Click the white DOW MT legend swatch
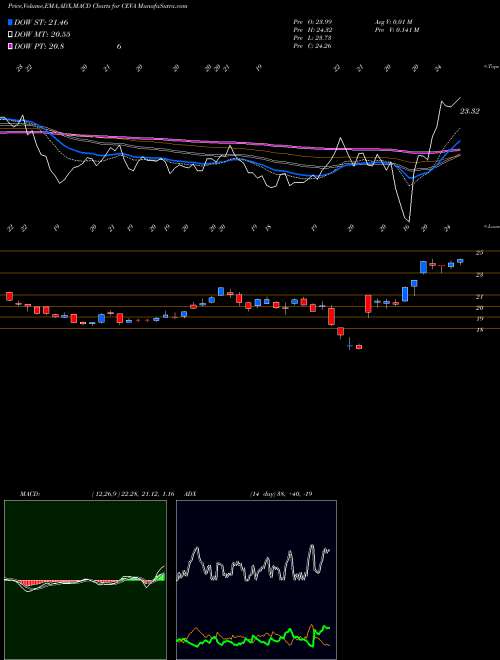The width and height of the screenshot is (500, 660). pos(11,35)
